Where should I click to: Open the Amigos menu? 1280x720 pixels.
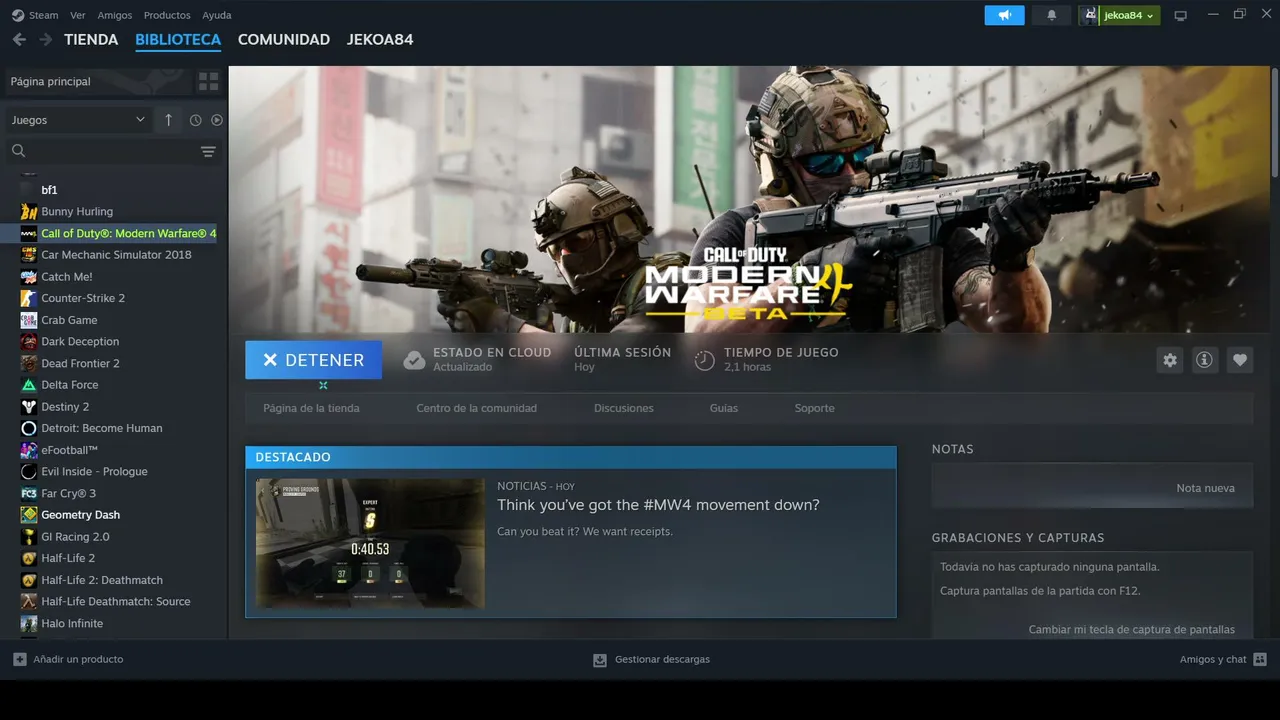coord(115,15)
